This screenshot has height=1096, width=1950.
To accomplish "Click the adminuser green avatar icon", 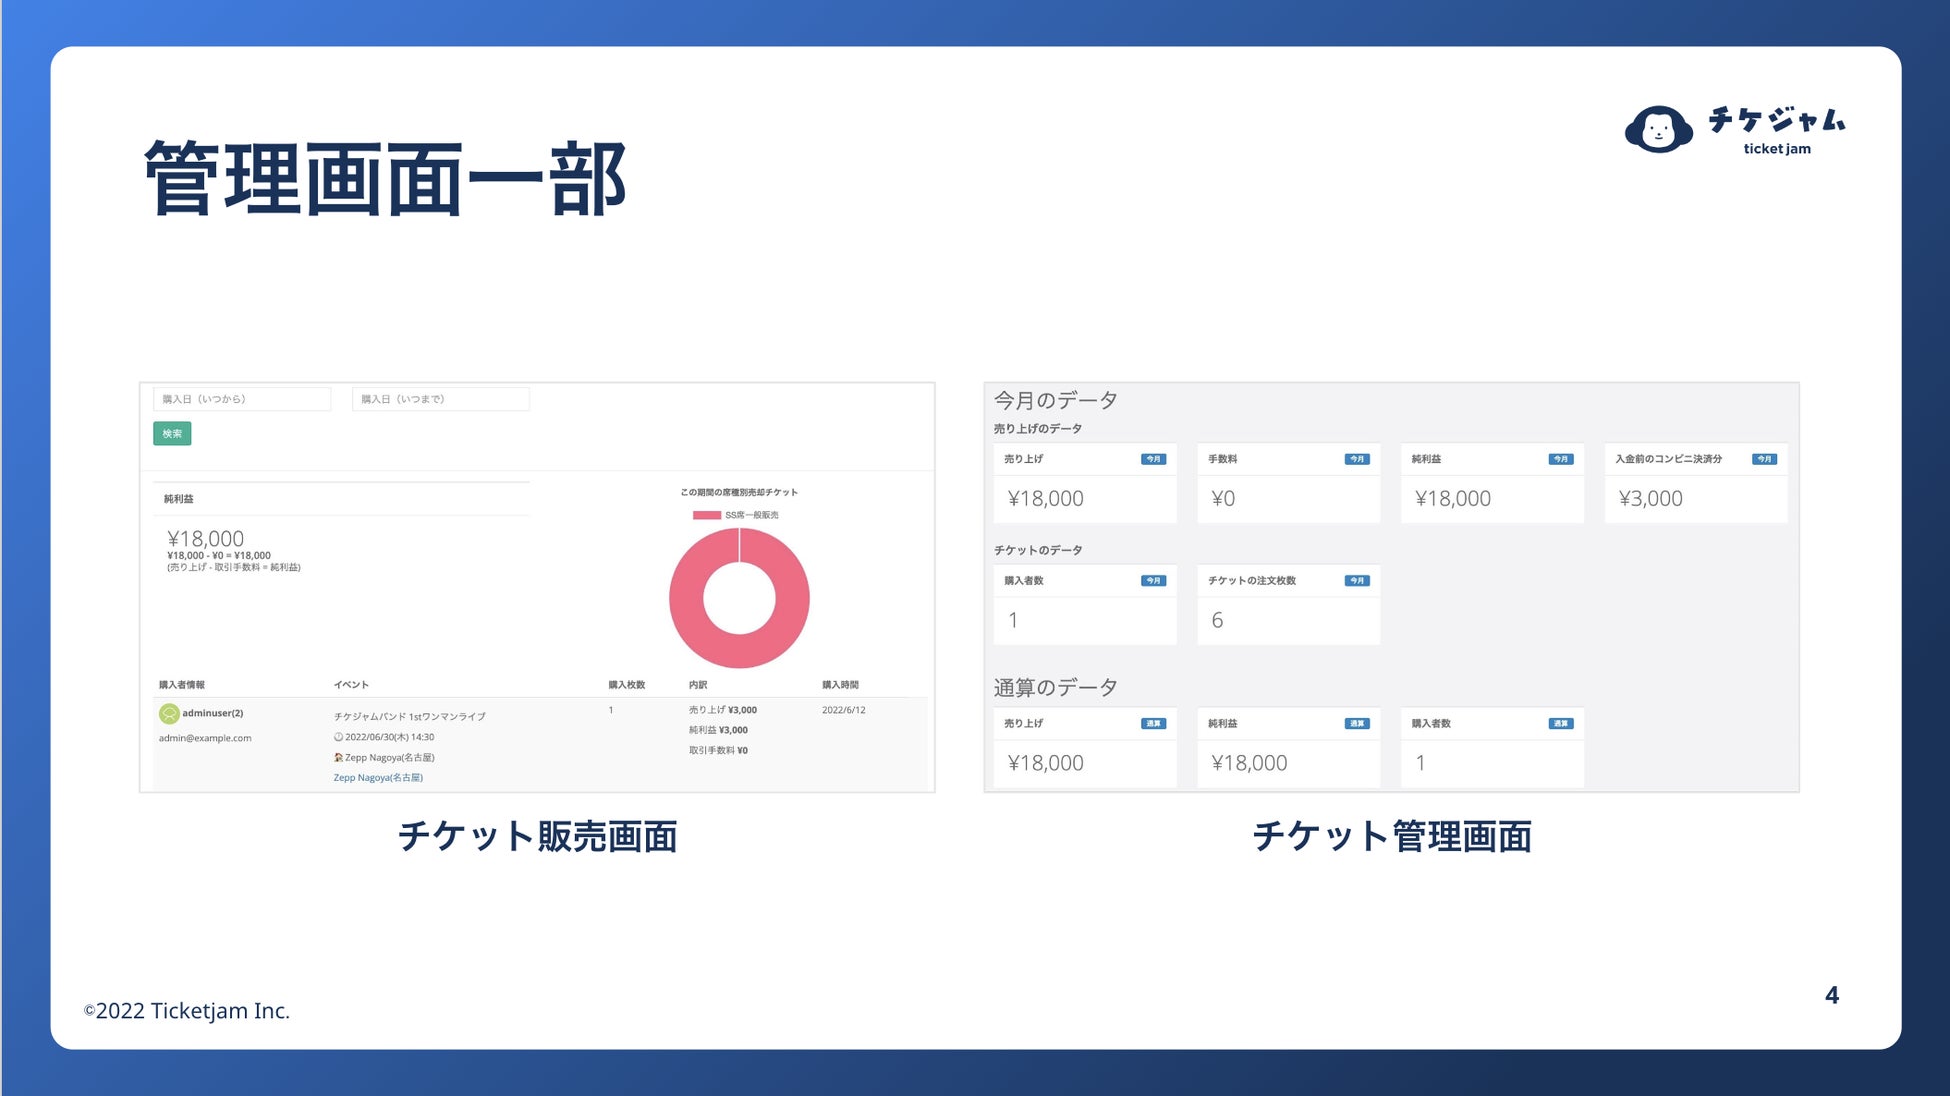I will tap(169, 713).
